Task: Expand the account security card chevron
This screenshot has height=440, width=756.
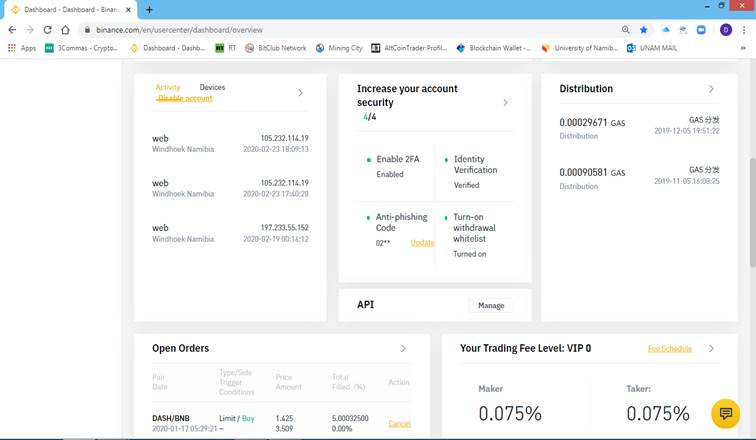Action: click(x=505, y=102)
